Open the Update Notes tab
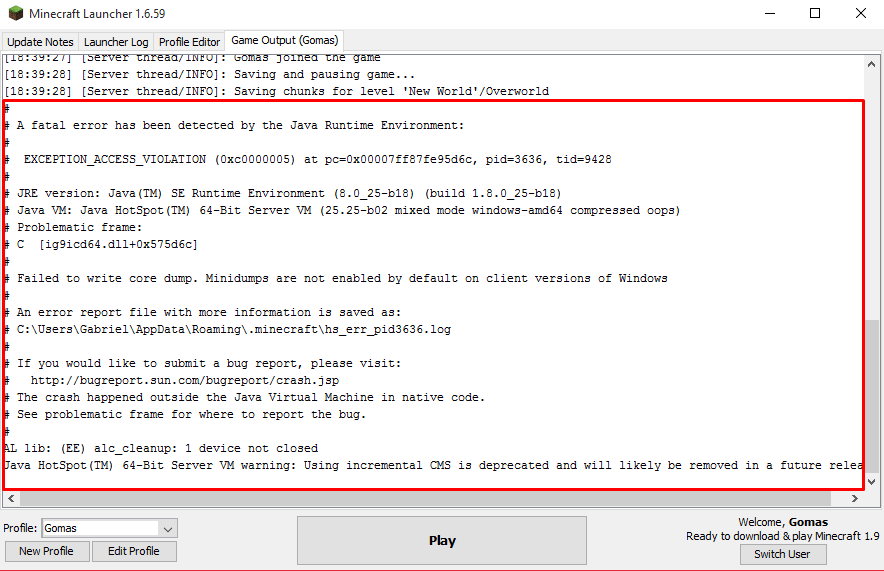Viewport: 884px width, 571px height. [40, 42]
